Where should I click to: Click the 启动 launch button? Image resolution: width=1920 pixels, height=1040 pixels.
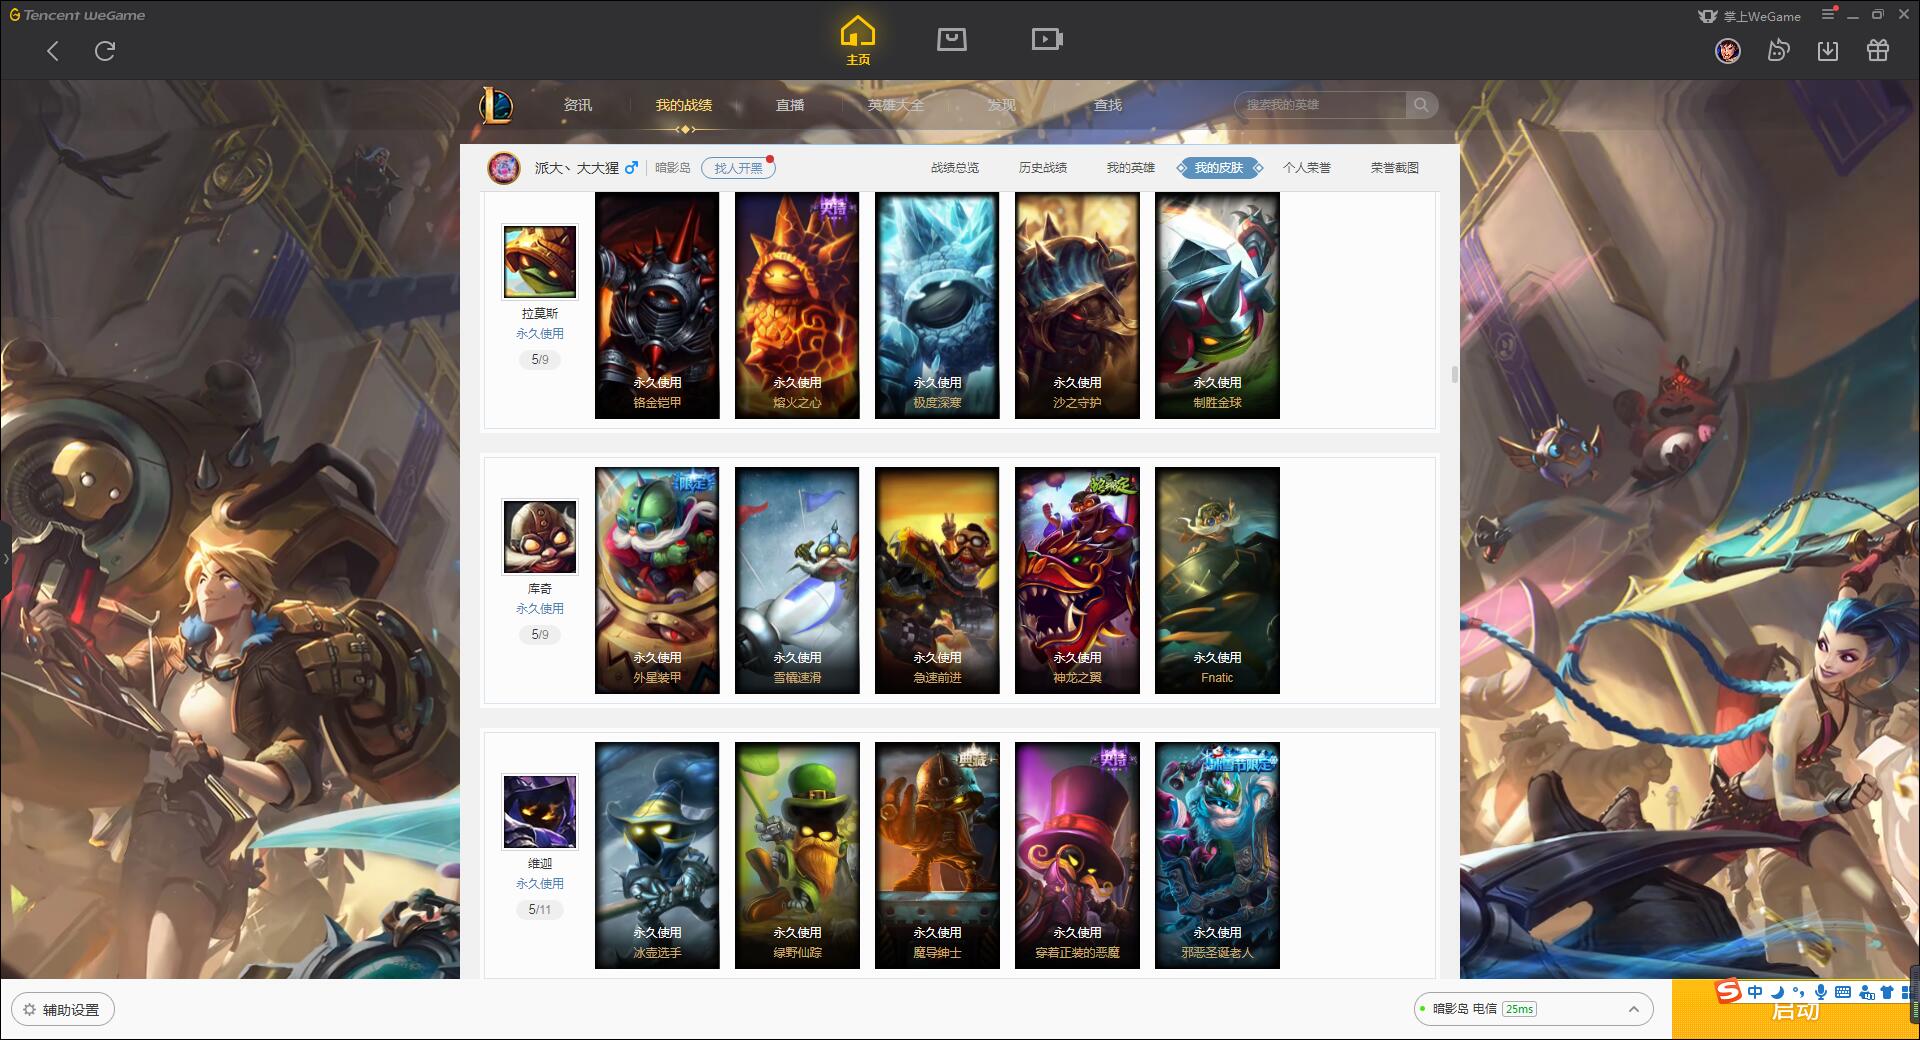pos(1795,1011)
